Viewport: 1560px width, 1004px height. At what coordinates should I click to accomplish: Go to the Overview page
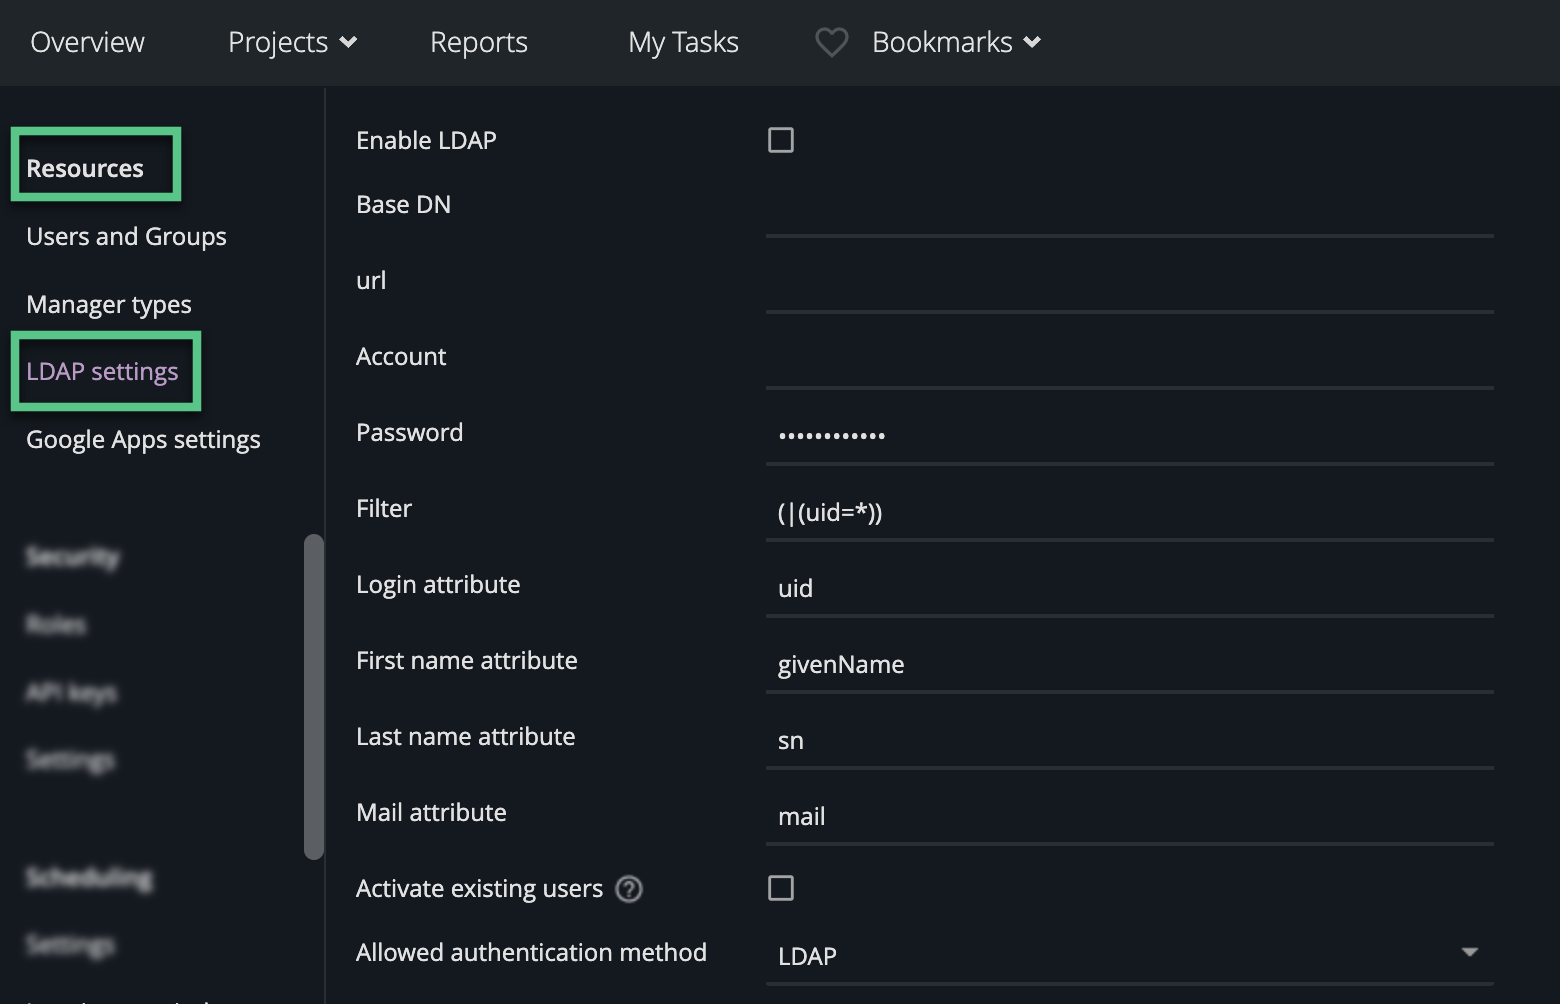coord(87,42)
